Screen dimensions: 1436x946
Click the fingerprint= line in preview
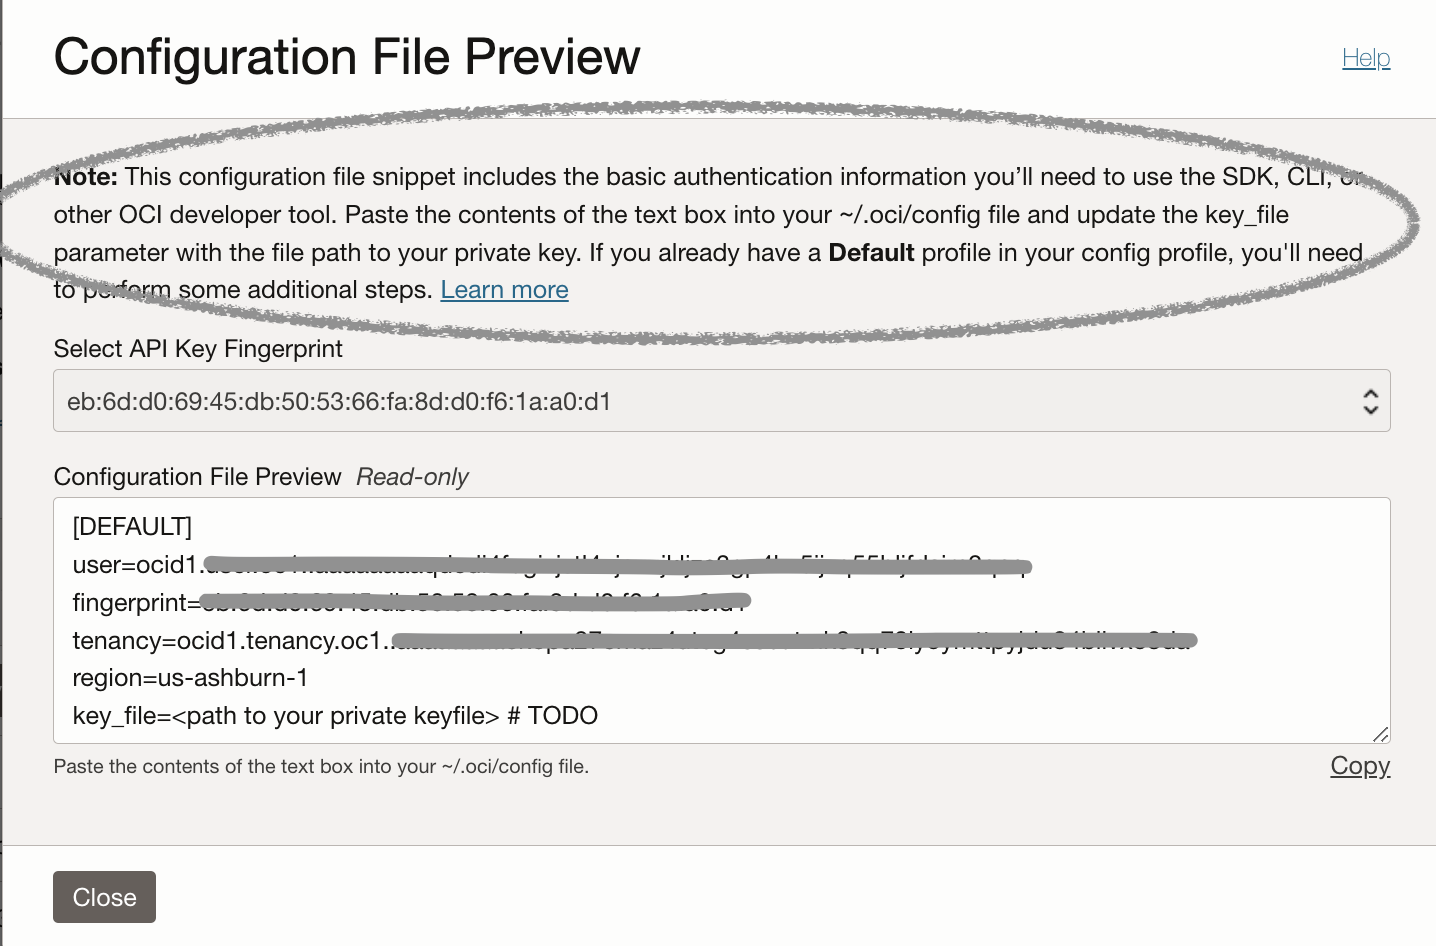pyautogui.click(x=411, y=603)
